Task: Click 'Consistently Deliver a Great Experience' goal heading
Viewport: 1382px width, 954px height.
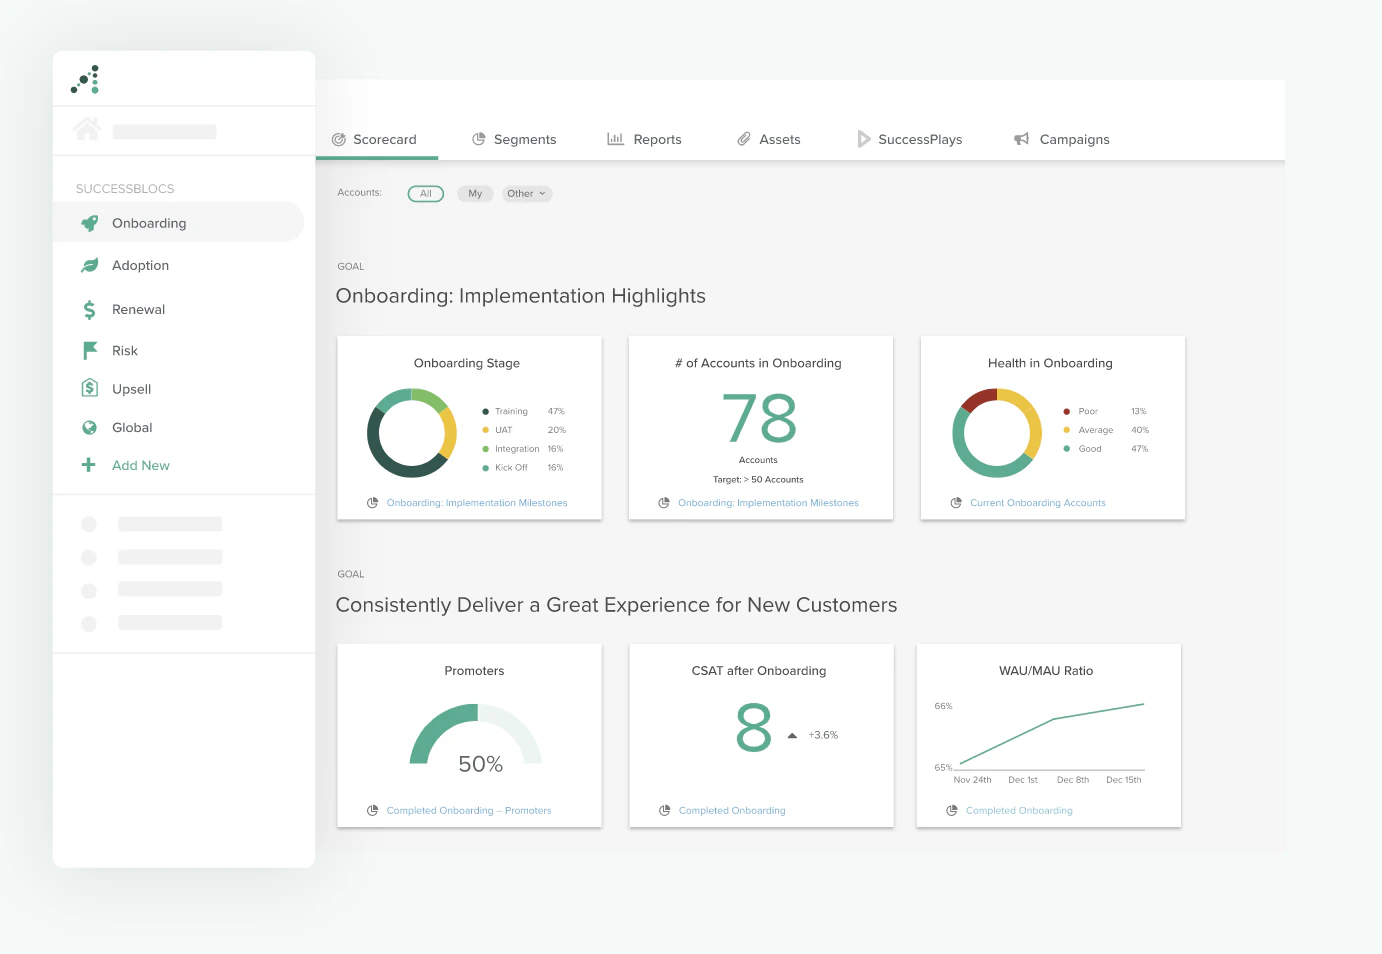Action: (616, 605)
